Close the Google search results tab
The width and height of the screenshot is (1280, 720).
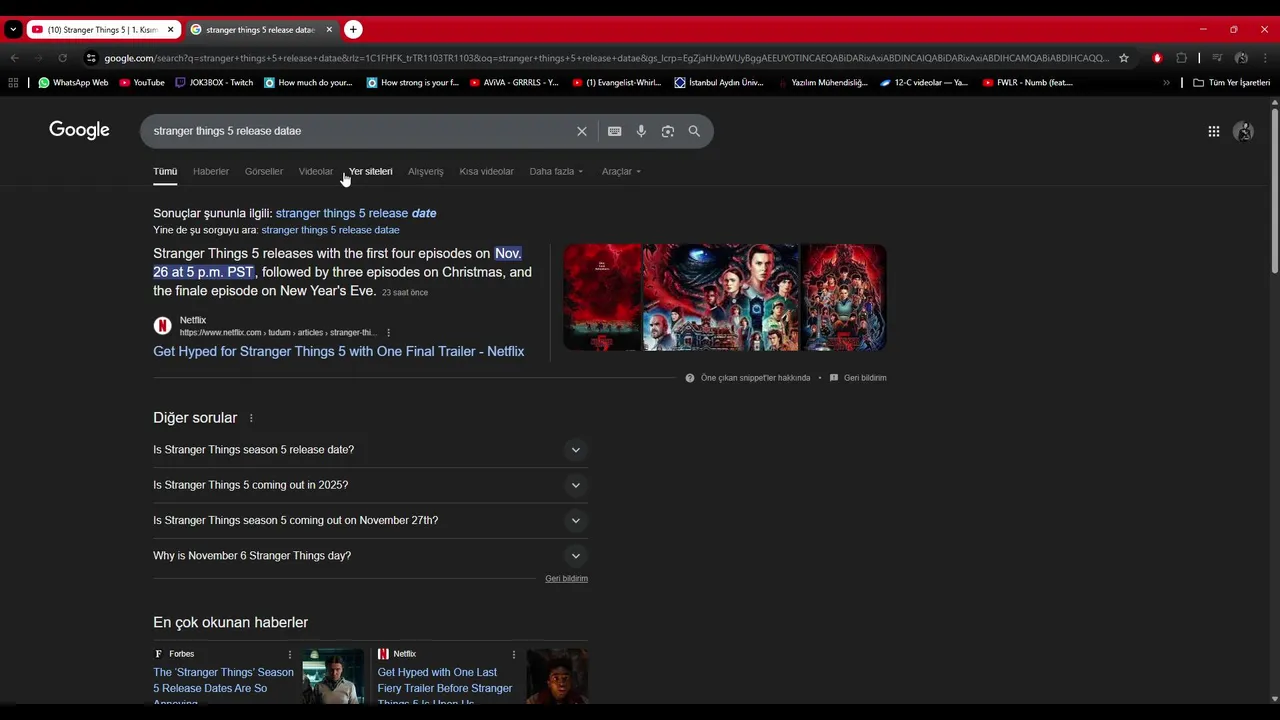click(x=329, y=29)
